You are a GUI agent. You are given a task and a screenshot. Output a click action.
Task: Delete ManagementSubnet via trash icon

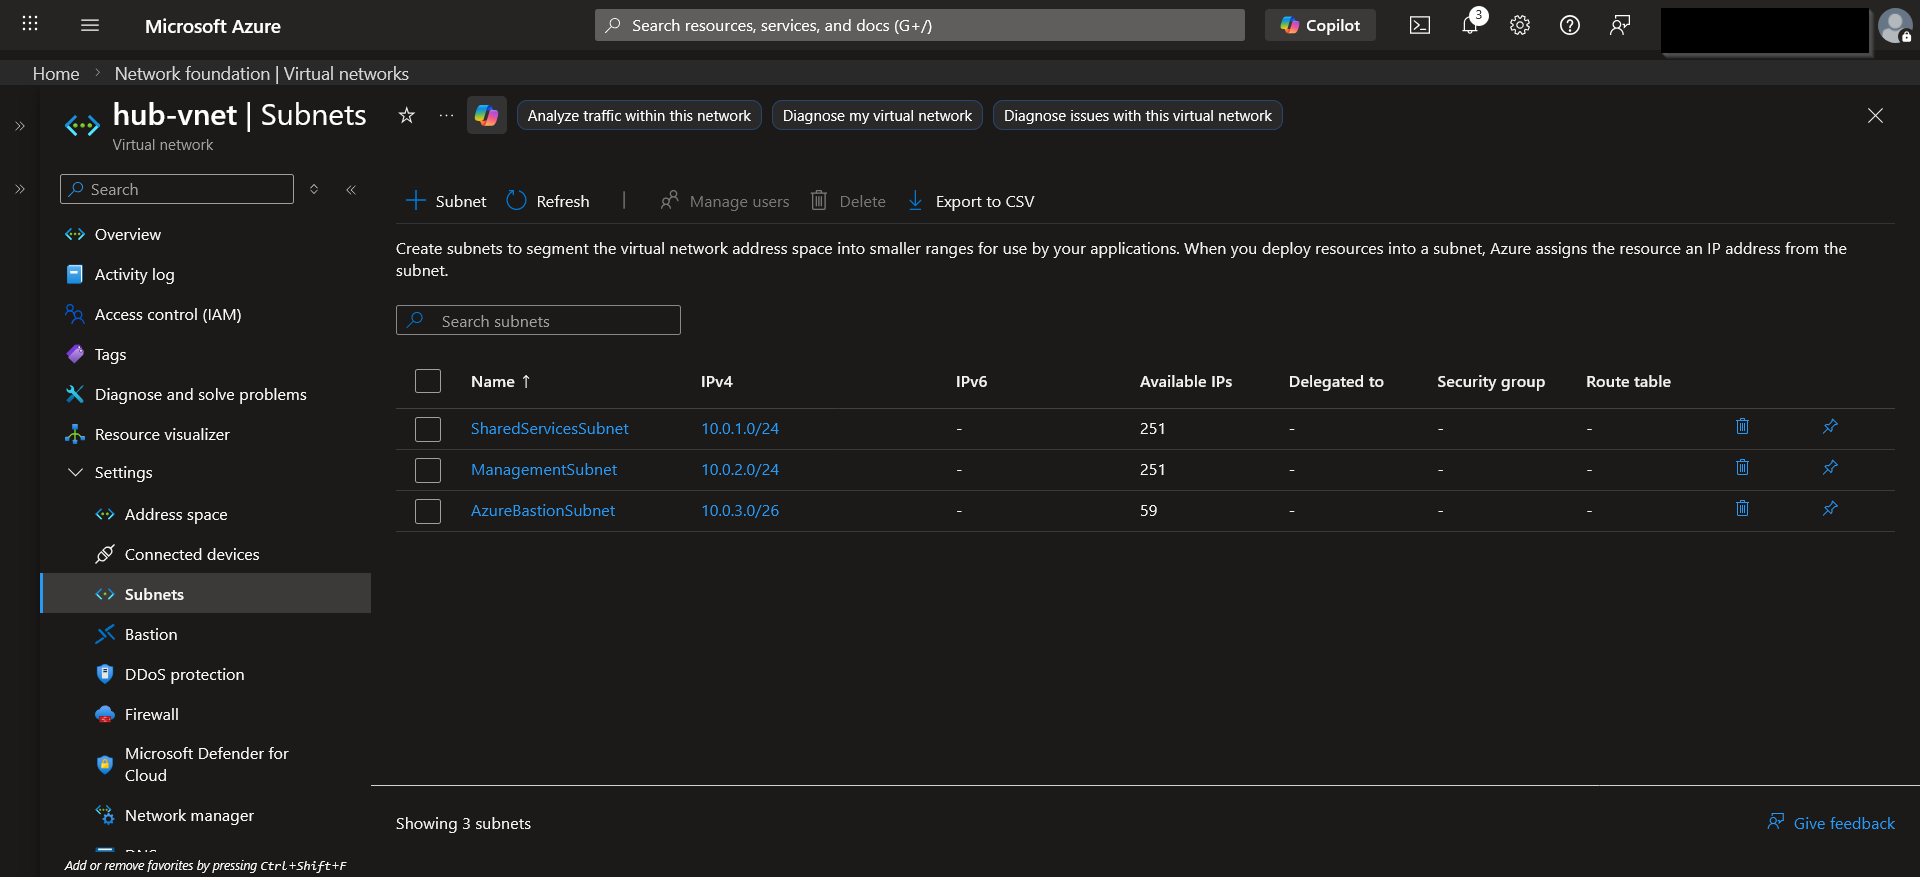pyautogui.click(x=1742, y=468)
